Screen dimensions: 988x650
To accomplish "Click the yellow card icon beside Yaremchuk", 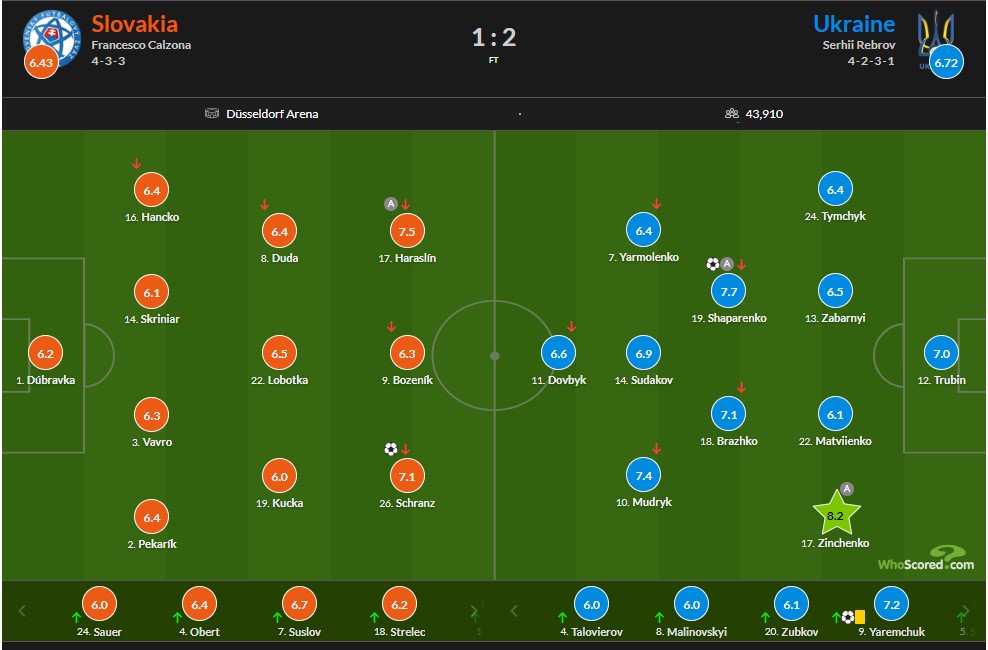I will (860, 617).
